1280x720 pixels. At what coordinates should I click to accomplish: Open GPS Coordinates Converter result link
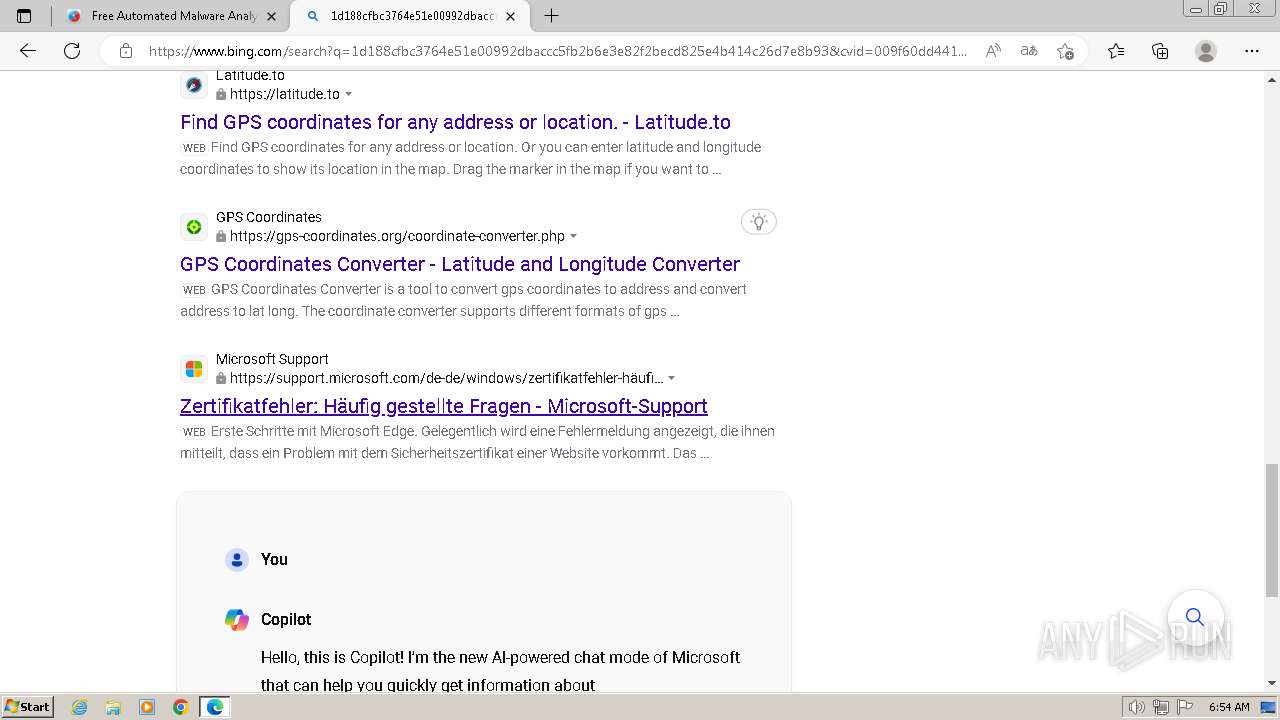(x=460, y=264)
